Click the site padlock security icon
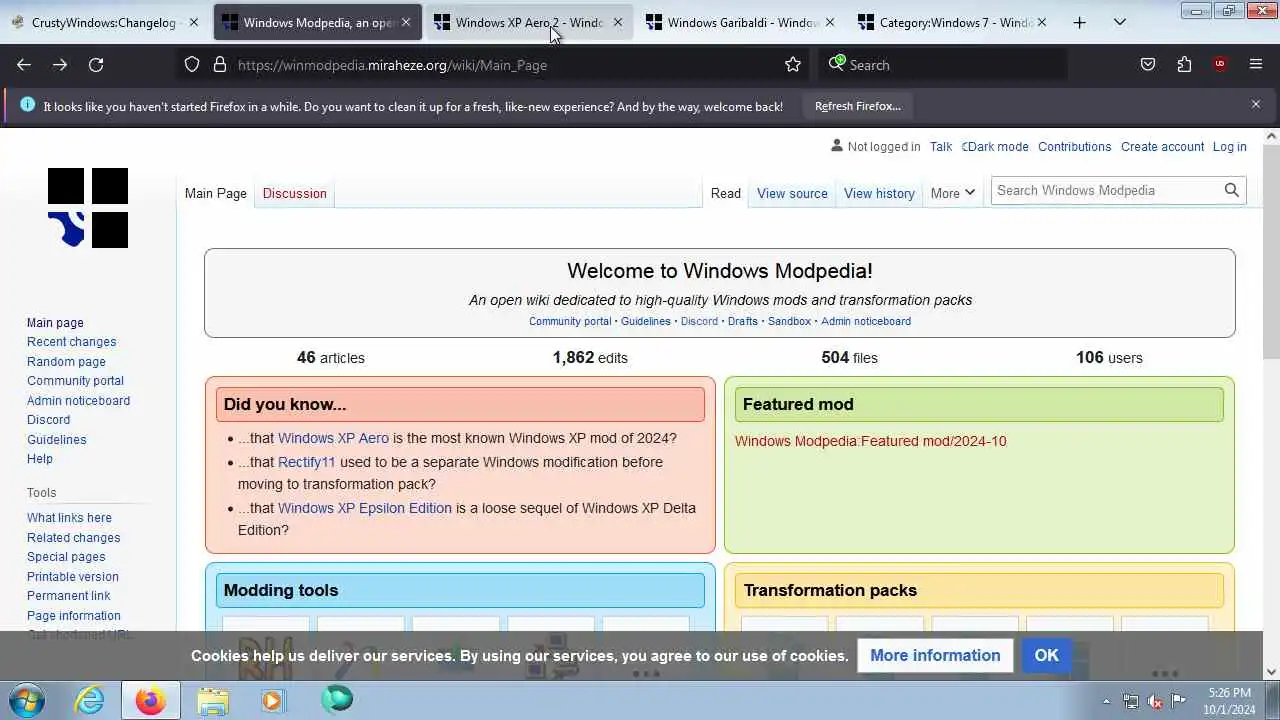 (220, 64)
